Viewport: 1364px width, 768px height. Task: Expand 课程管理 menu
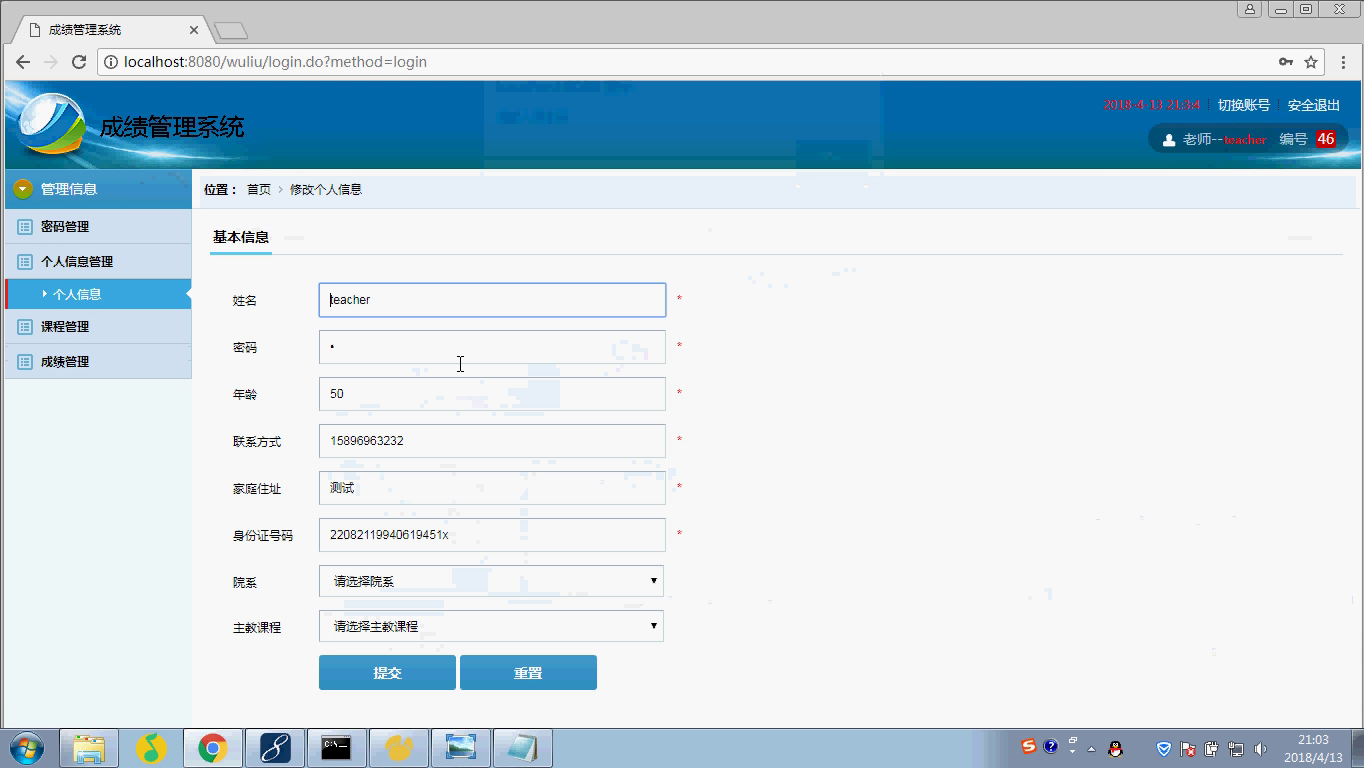point(98,326)
